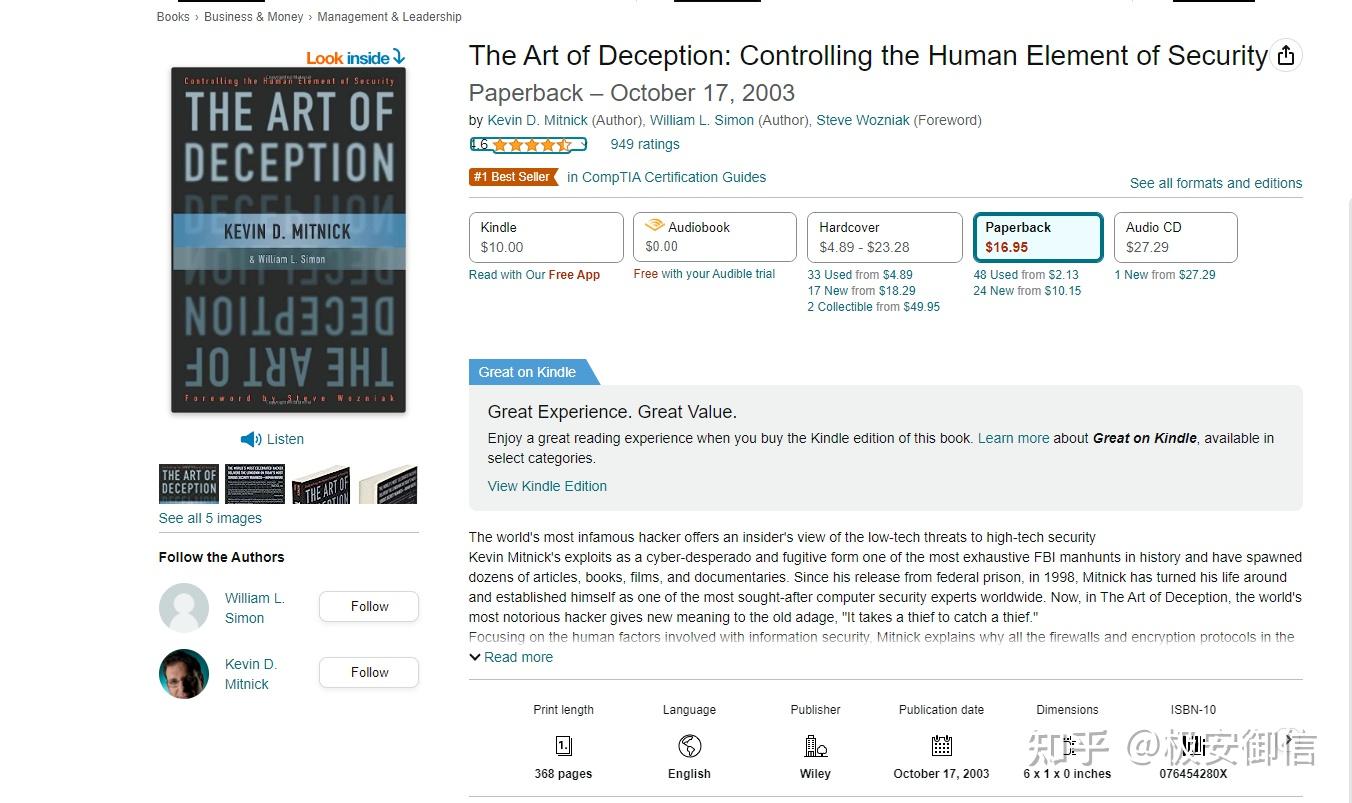Screen dimensions: 1352x803
Task: Open the star rating popover
Action: point(528,145)
